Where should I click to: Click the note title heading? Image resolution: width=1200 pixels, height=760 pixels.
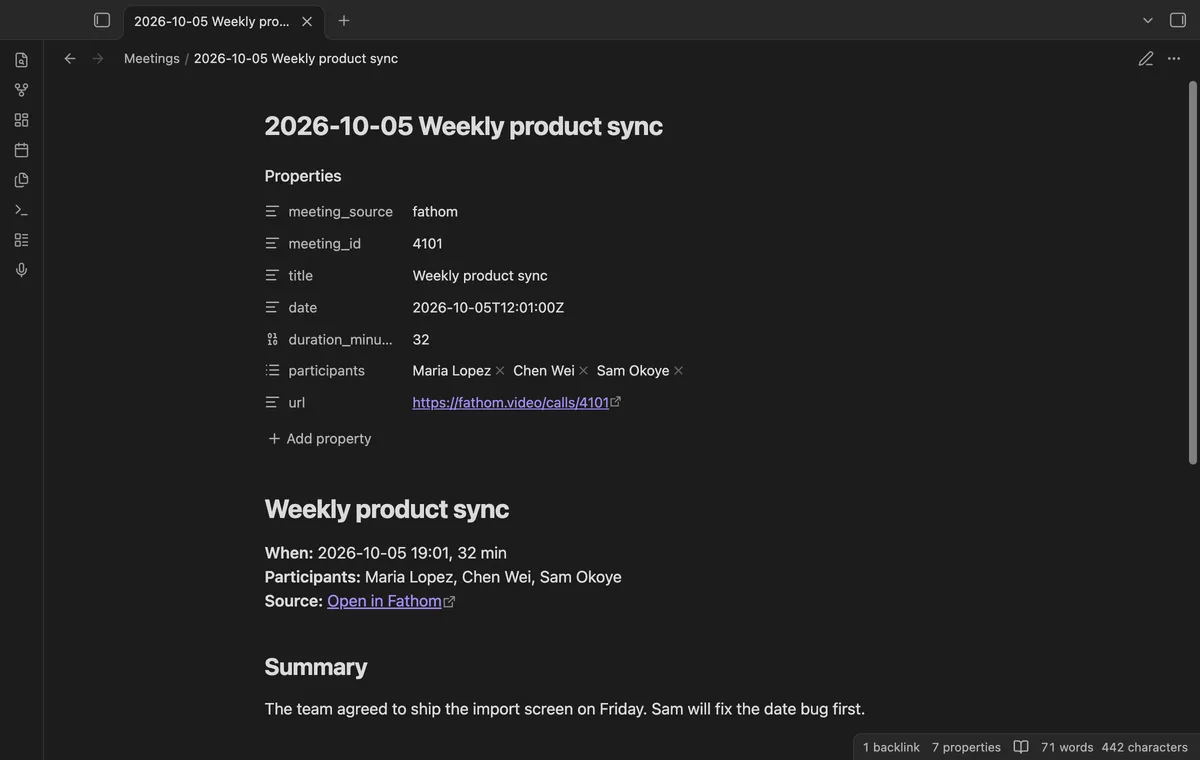pos(463,126)
